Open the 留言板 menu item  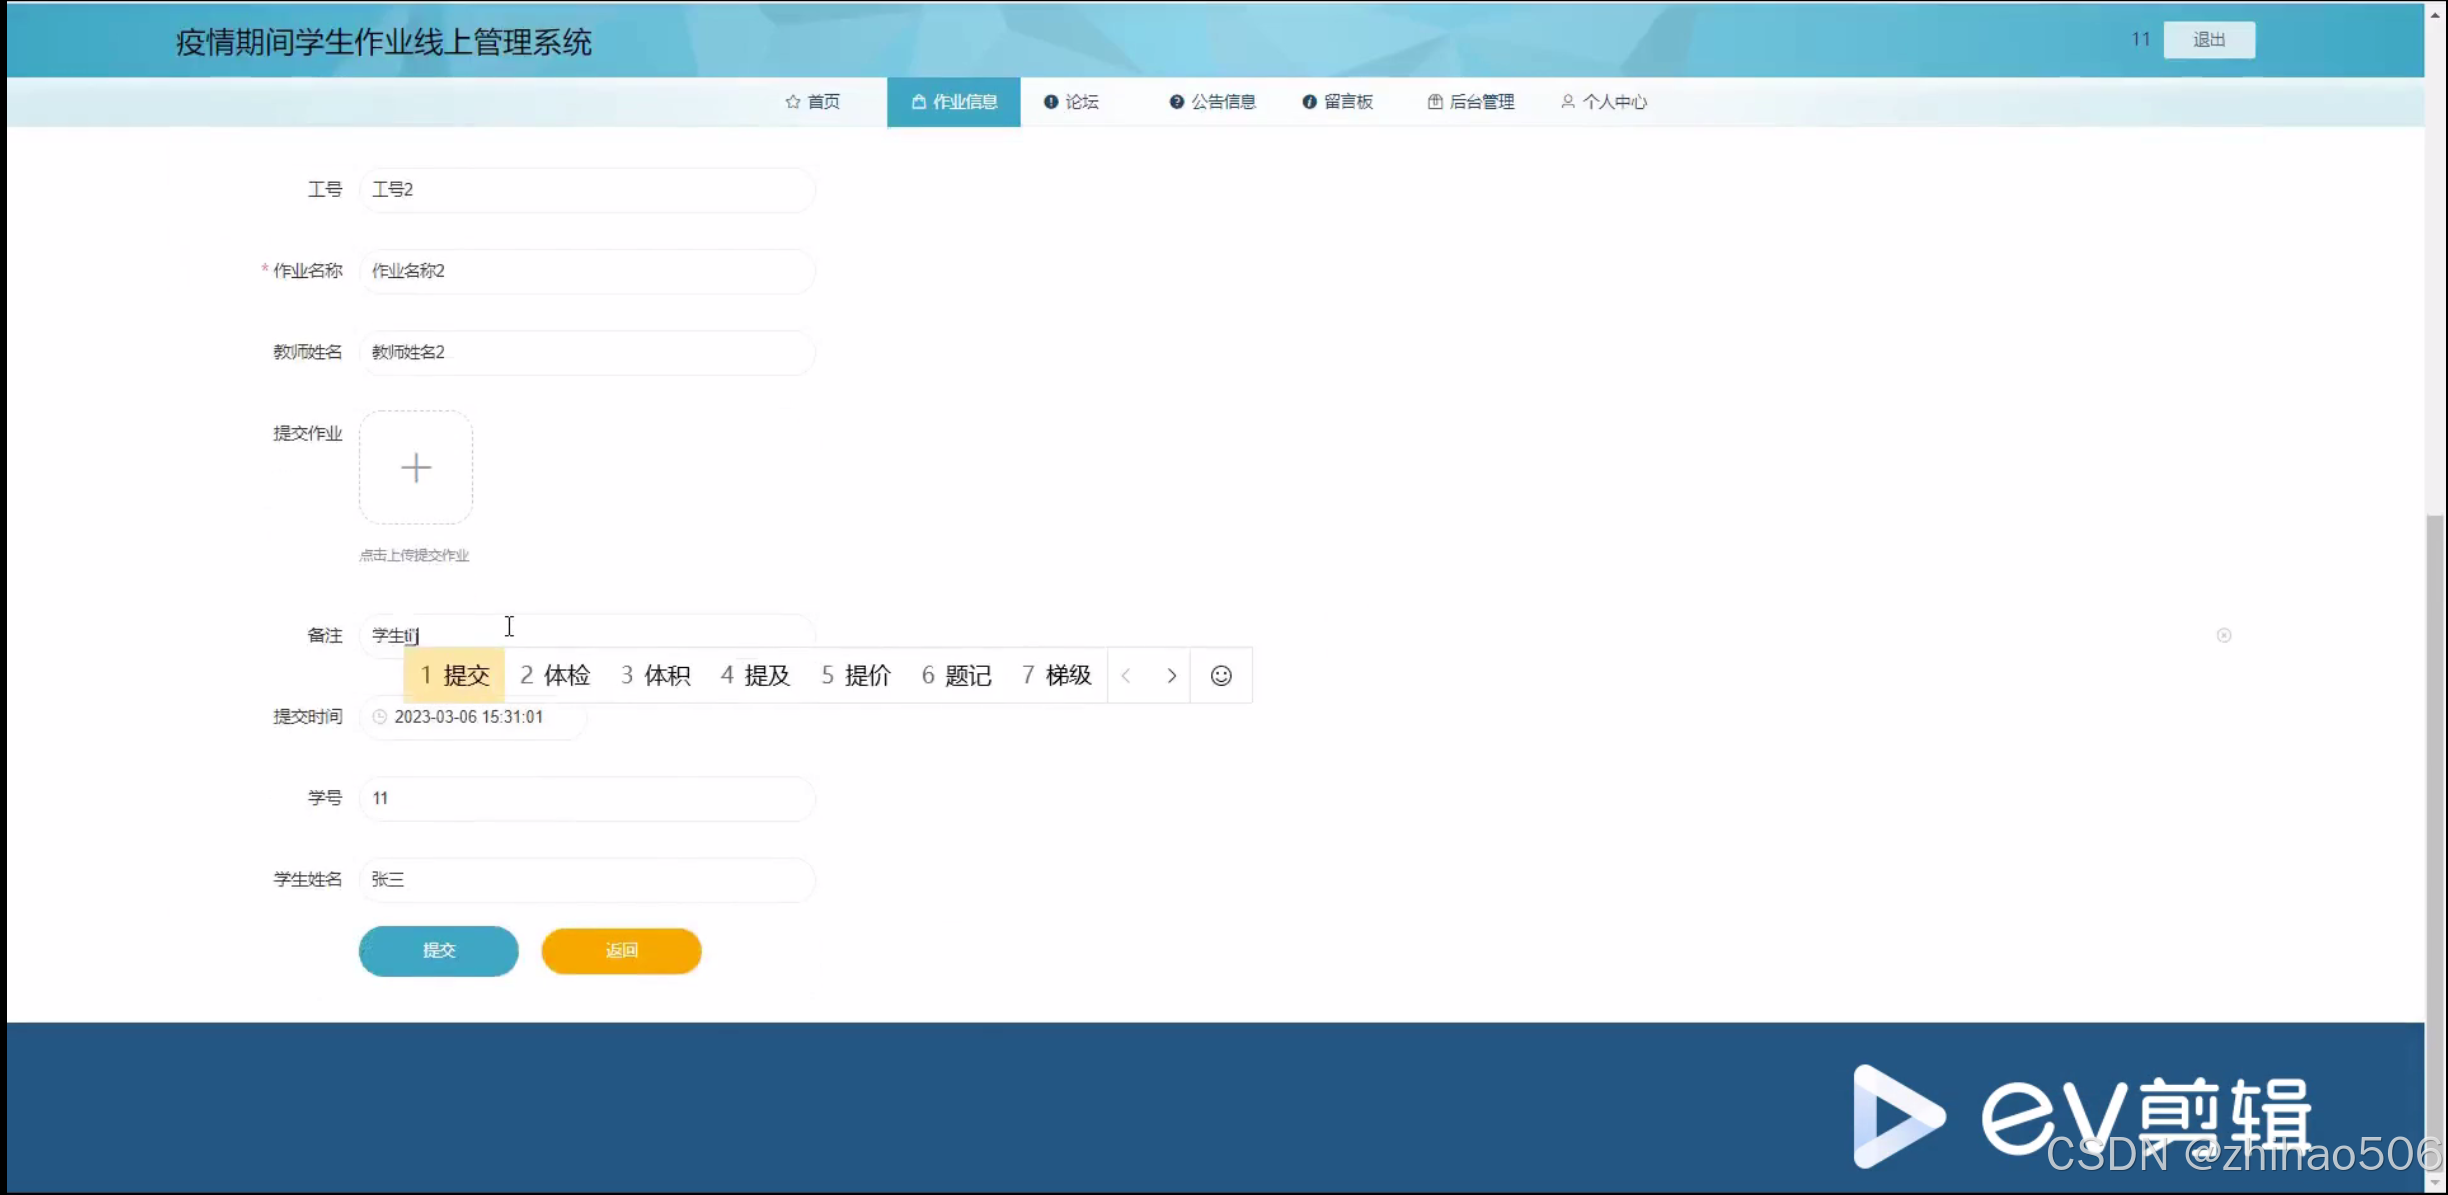[1338, 102]
